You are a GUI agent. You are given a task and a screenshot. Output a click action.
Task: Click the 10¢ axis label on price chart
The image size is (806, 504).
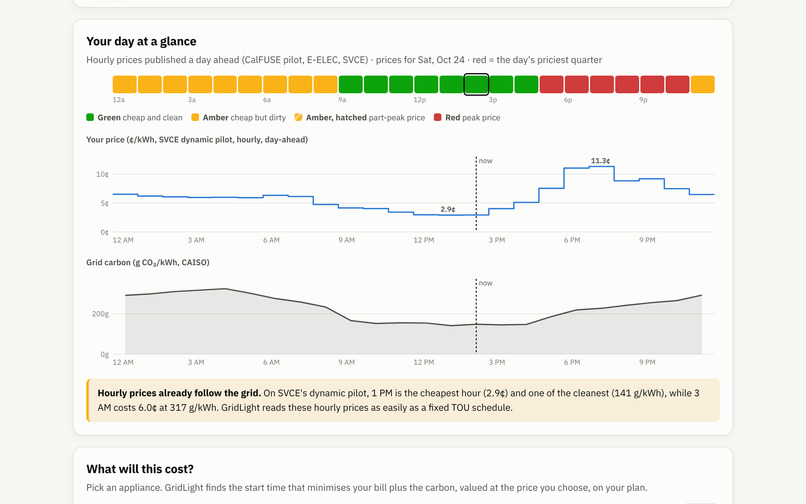click(x=102, y=174)
